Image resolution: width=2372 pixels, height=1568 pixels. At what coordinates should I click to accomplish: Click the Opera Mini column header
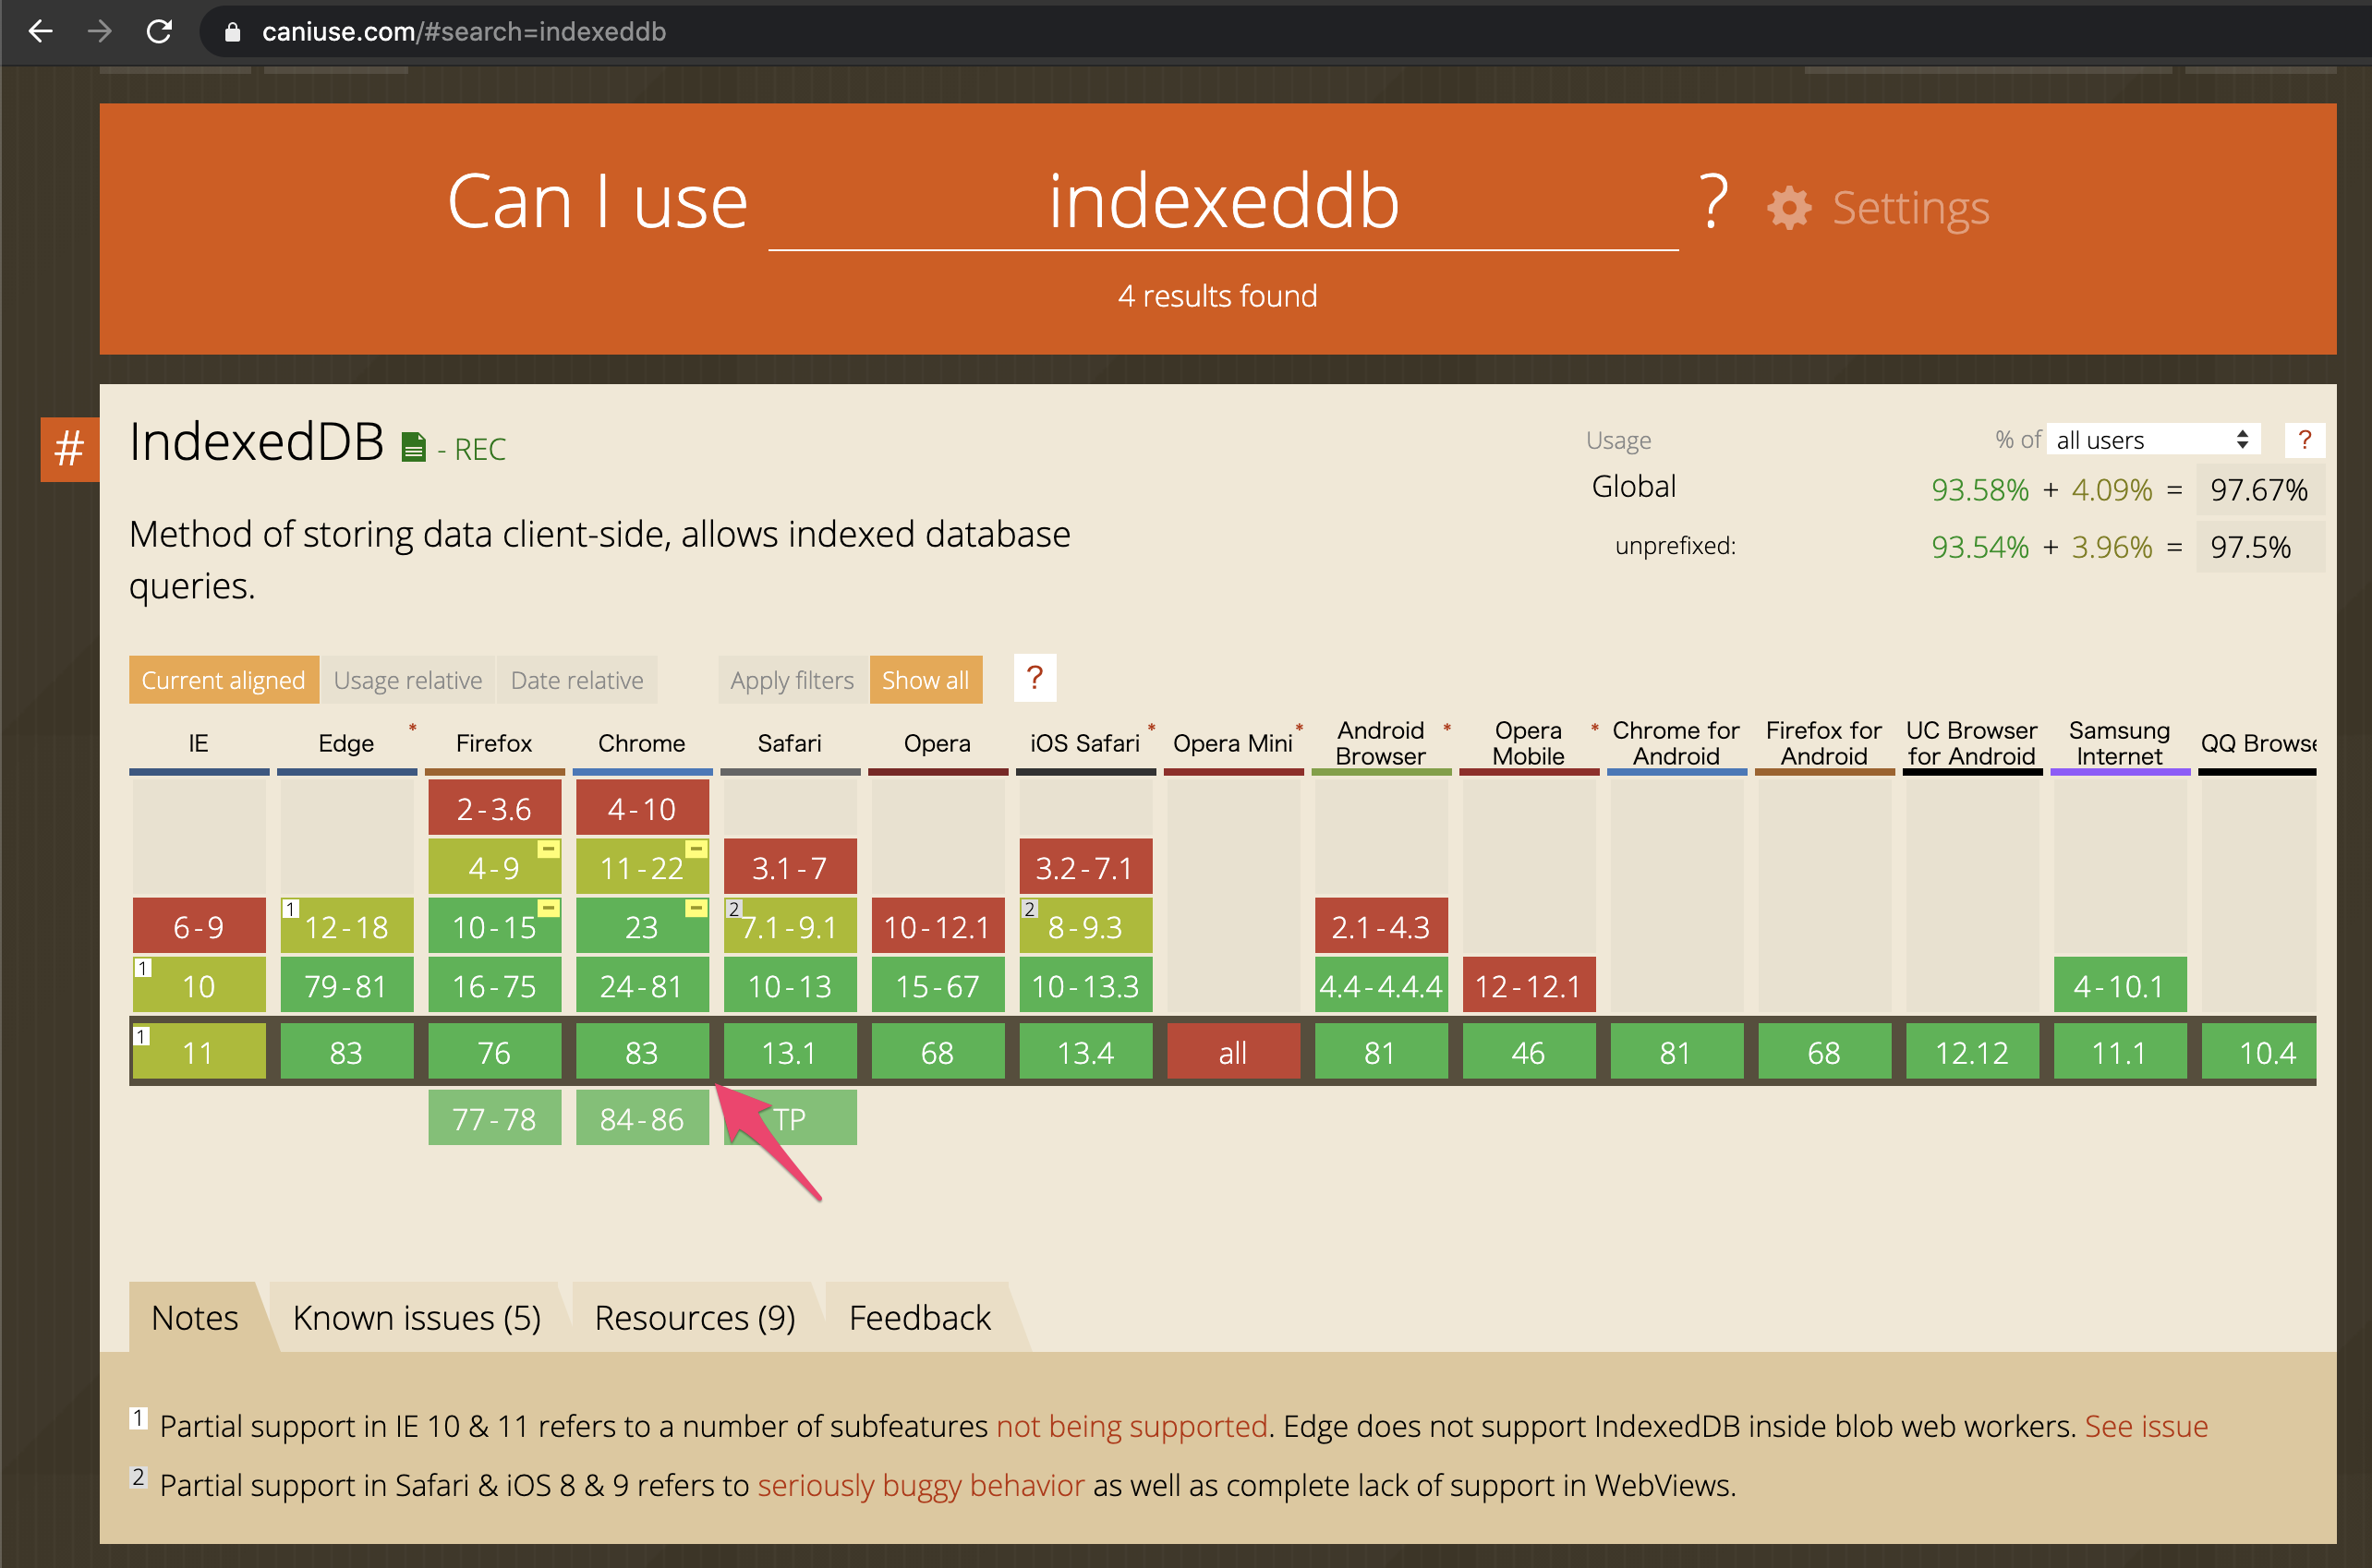1232,743
